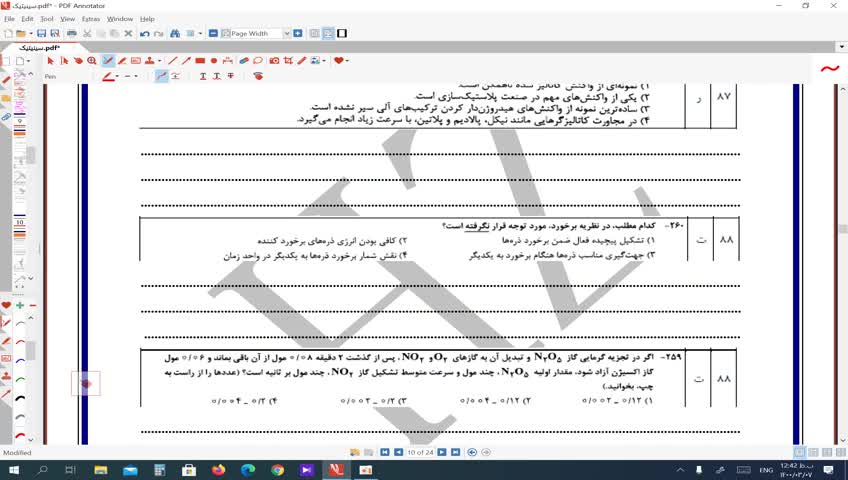Image resolution: width=848 pixels, height=480 pixels.
Task: Select the Stamp tool
Action: click(x=149, y=61)
